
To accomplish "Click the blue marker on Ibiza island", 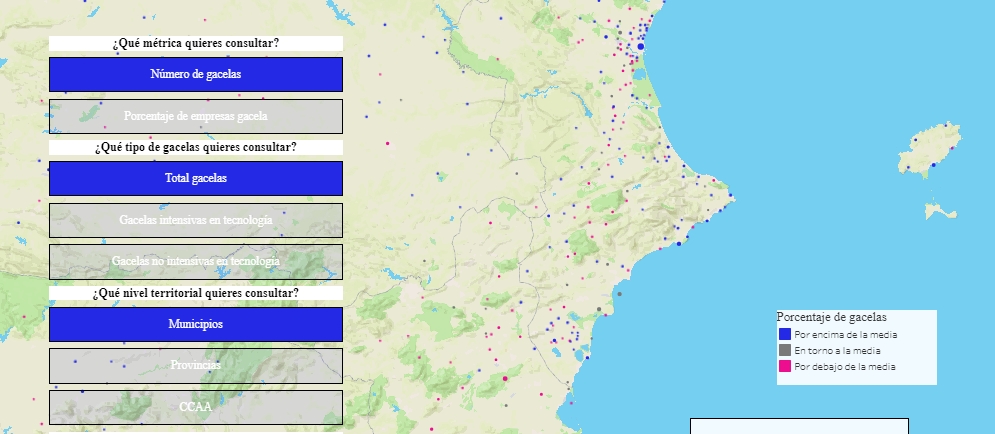I will [933, 165].
